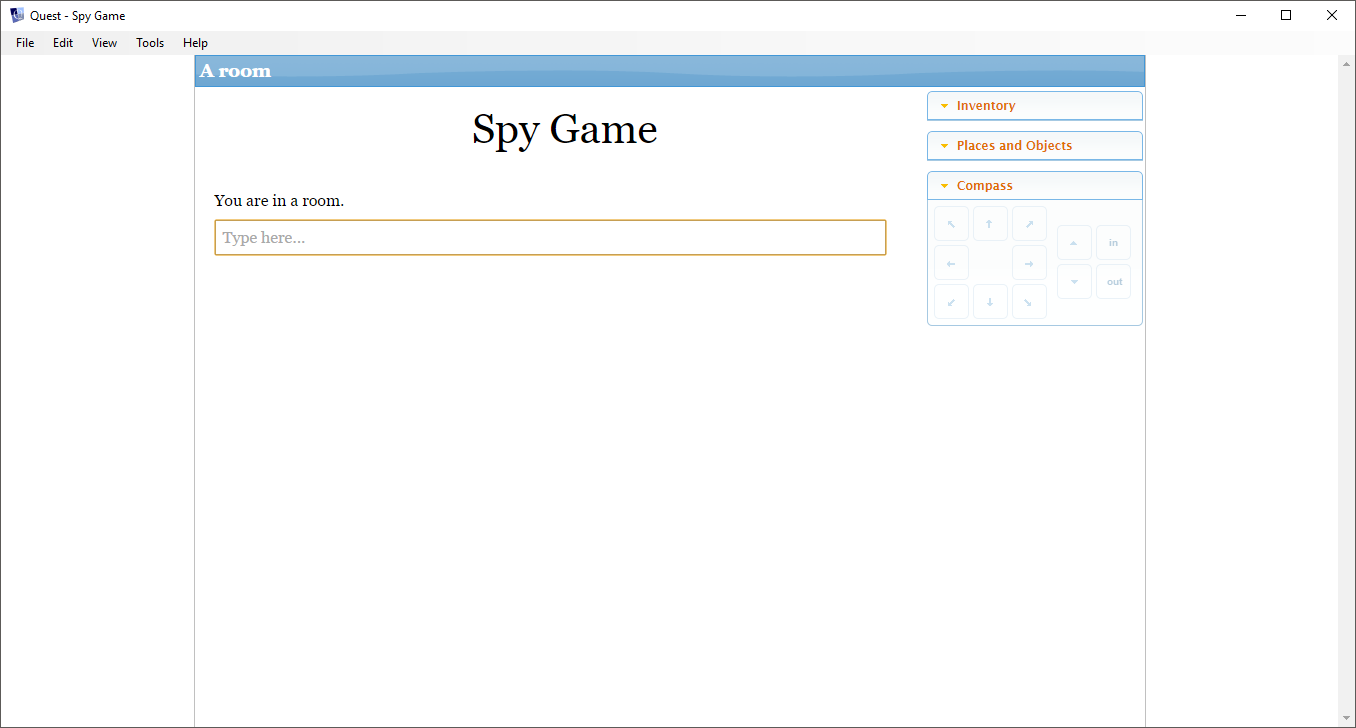The height and width of the screenshot is (728, 1356).
Task: Maximize the Quest window
Action: 1286,15
